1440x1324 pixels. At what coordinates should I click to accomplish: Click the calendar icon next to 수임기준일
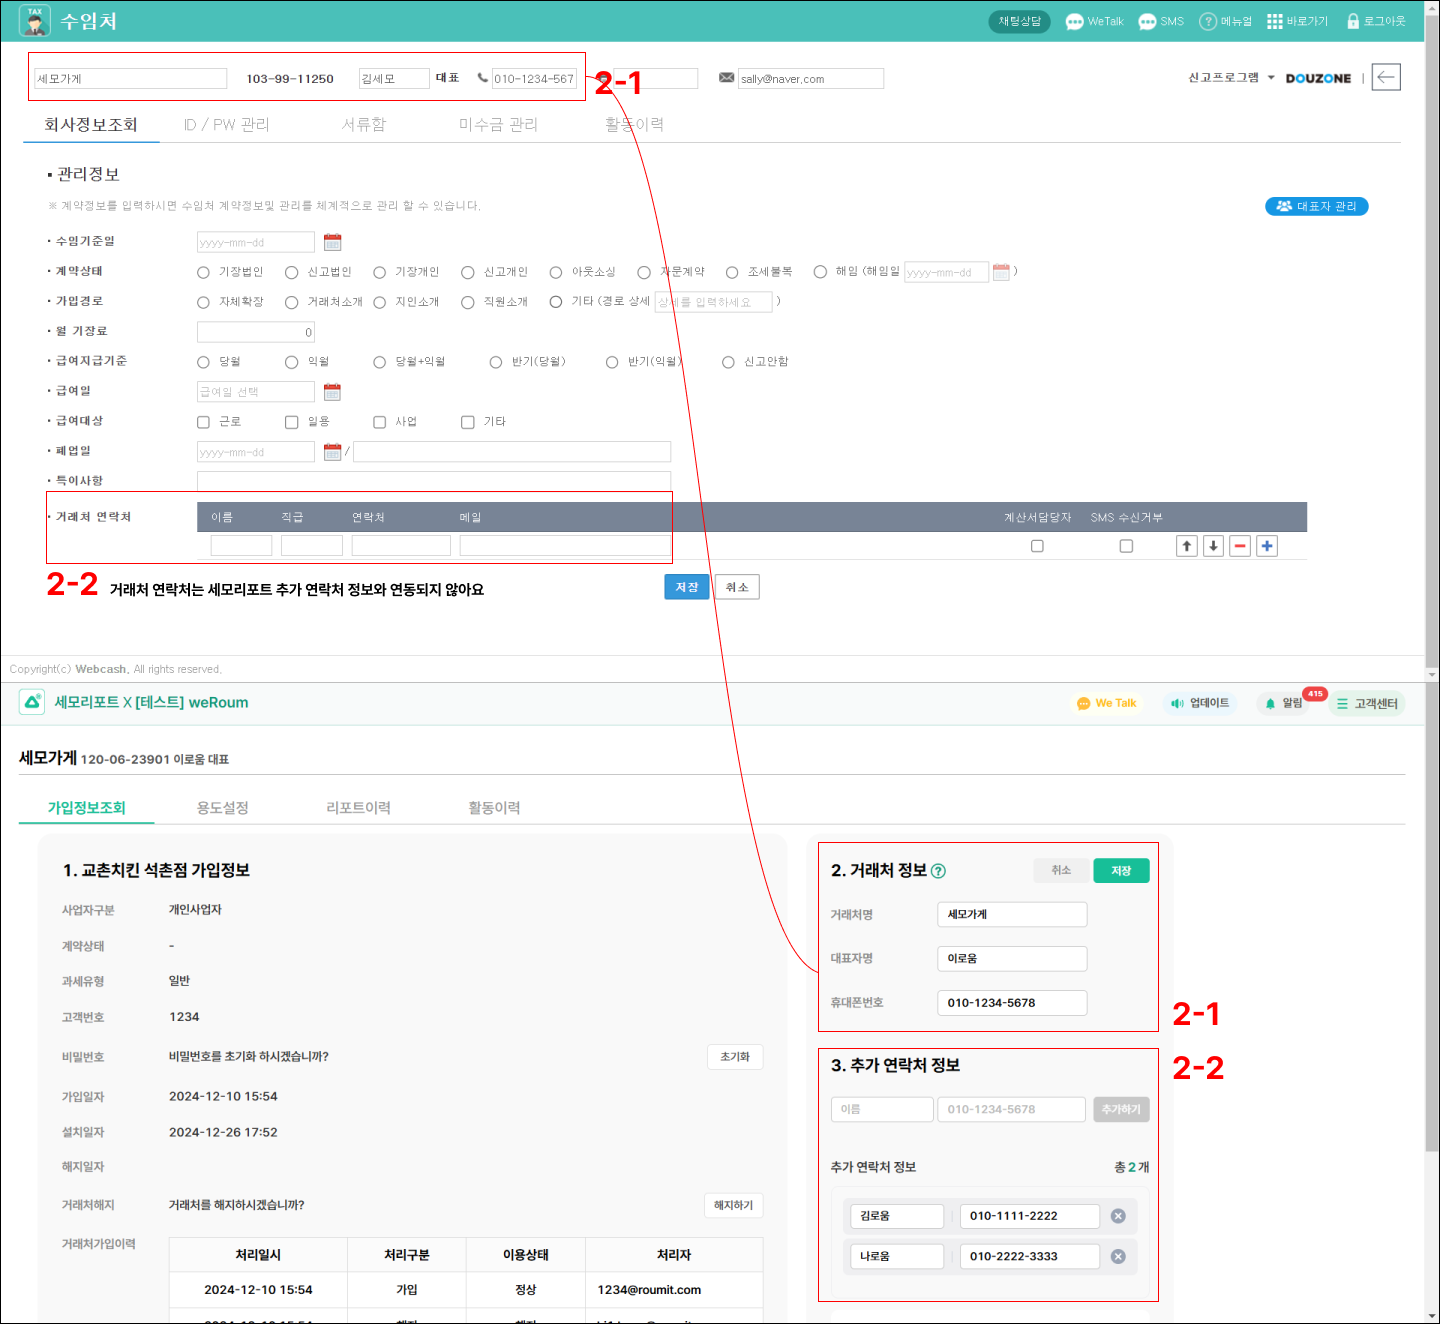[x=333, y=242]
